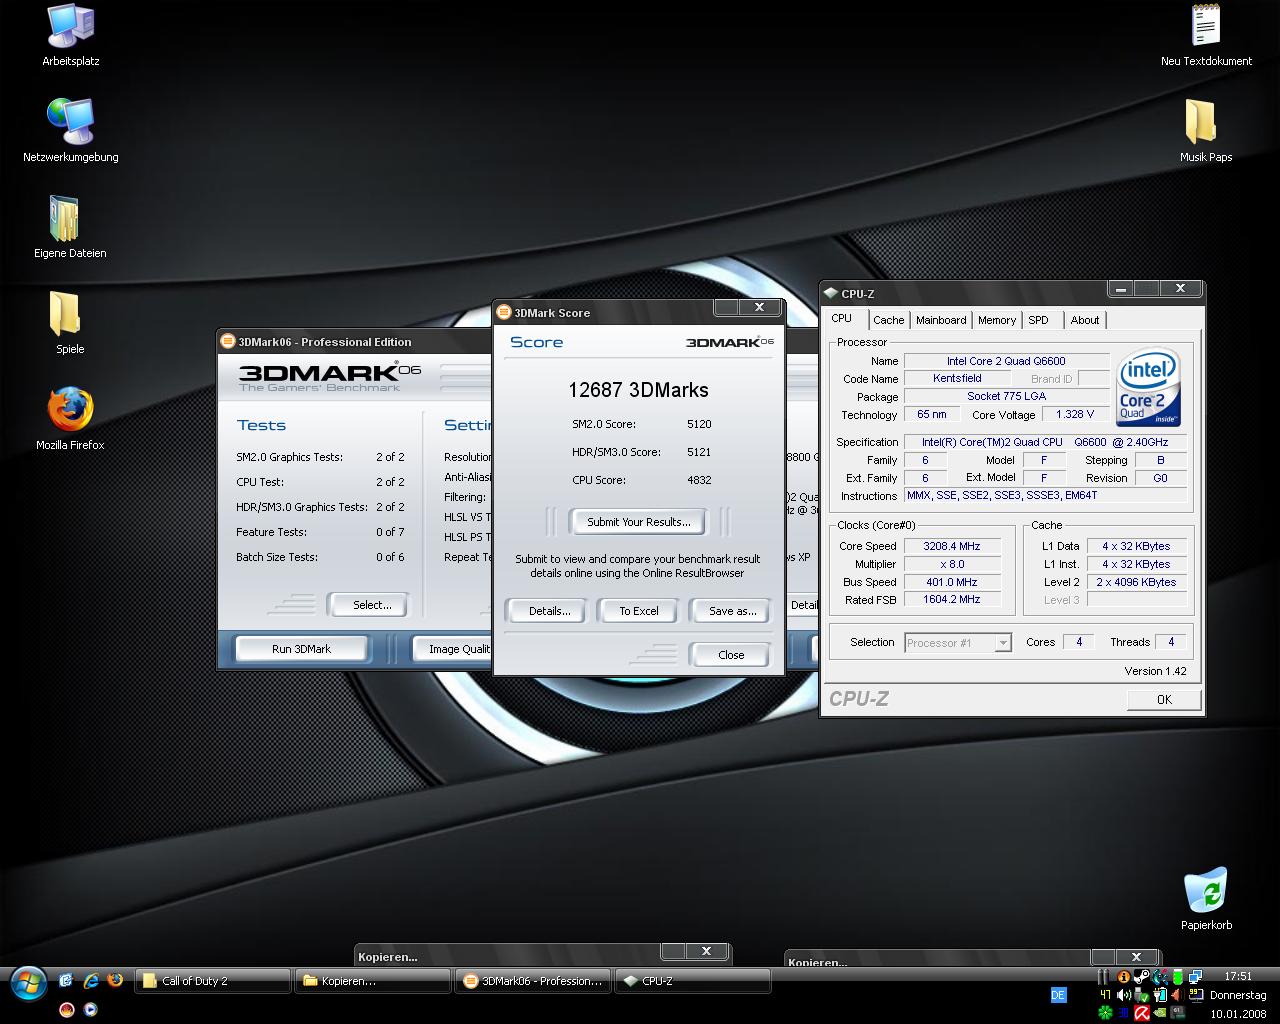The image size is (1280, 1024).
Task: Open the Arbeitsplatz desktop icon
Action: point(70,36)
